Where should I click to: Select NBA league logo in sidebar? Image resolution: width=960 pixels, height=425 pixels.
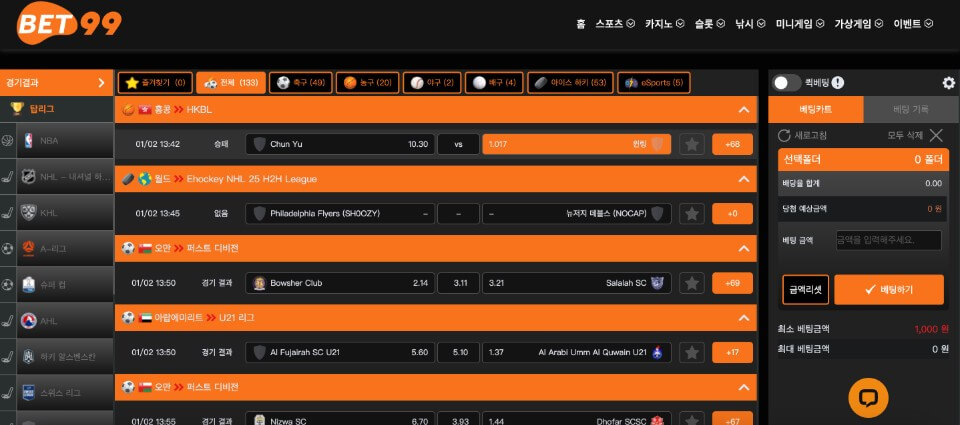[28, 141]
